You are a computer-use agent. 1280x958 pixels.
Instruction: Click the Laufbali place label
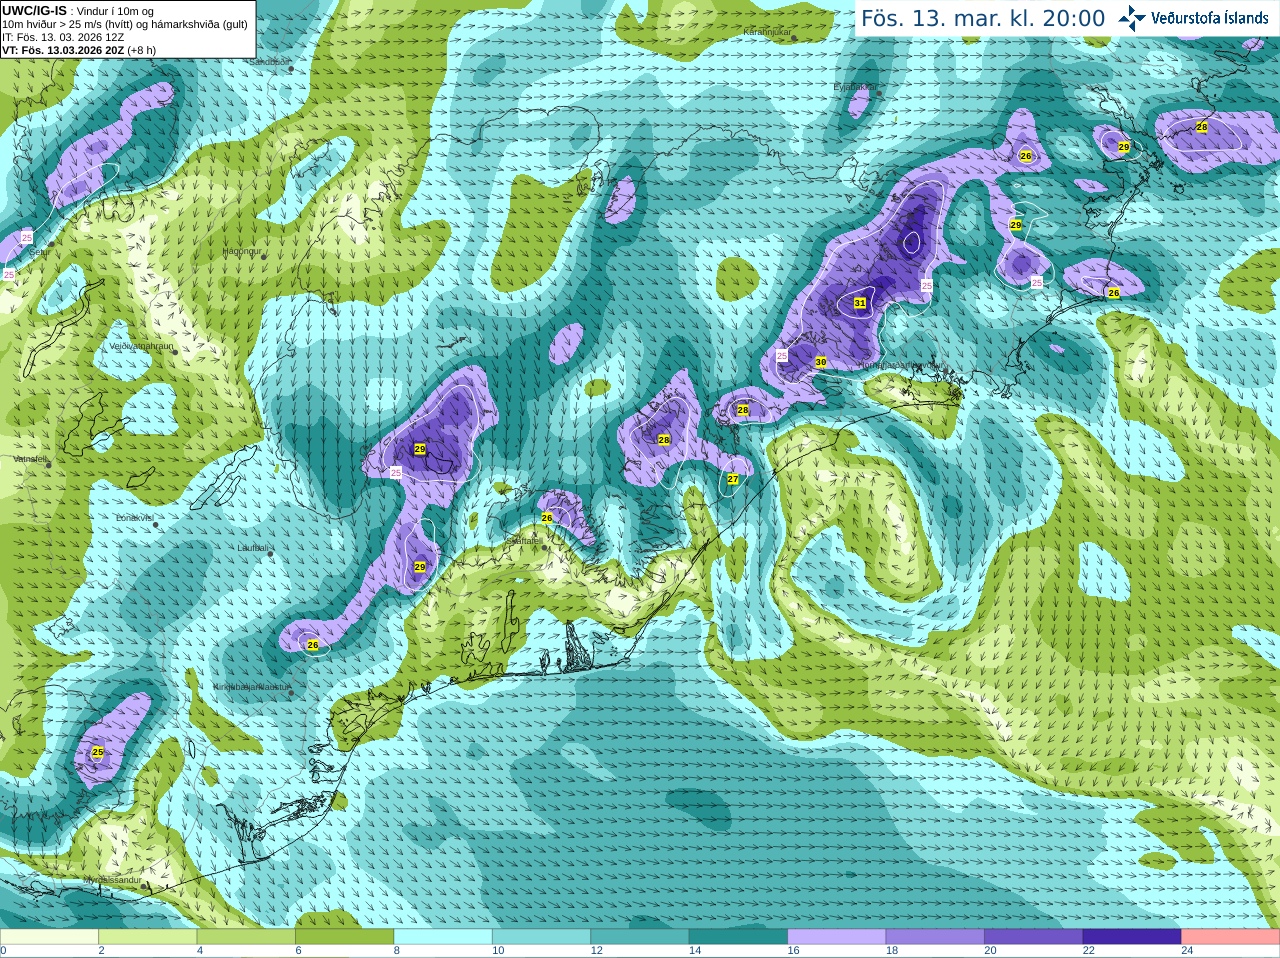tap(252, 548)
